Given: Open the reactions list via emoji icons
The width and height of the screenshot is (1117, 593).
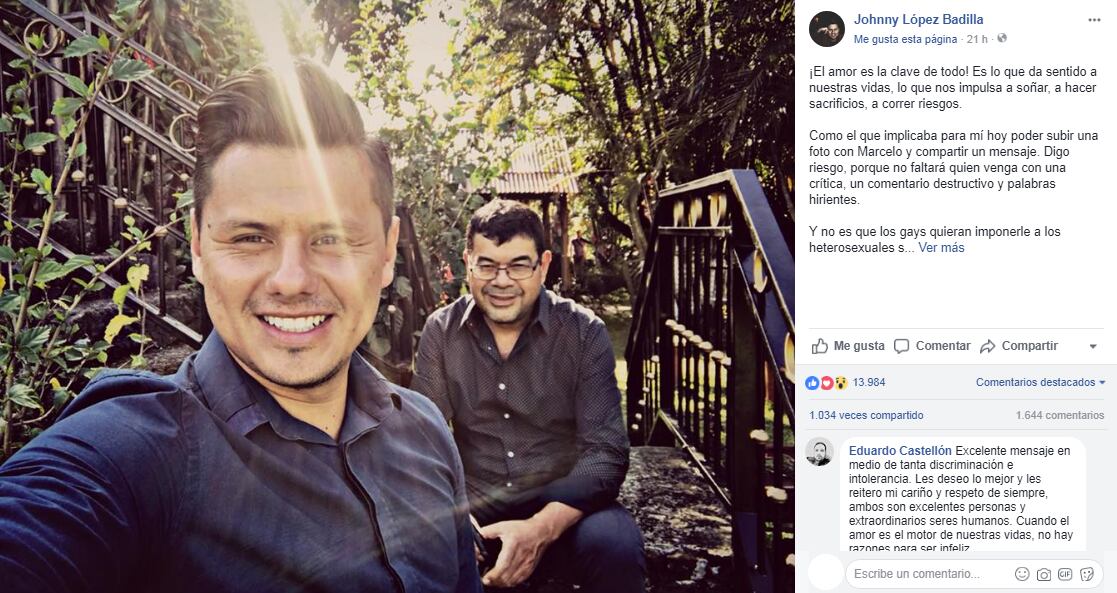Looking at the screenshot, I should pos(827,383).
